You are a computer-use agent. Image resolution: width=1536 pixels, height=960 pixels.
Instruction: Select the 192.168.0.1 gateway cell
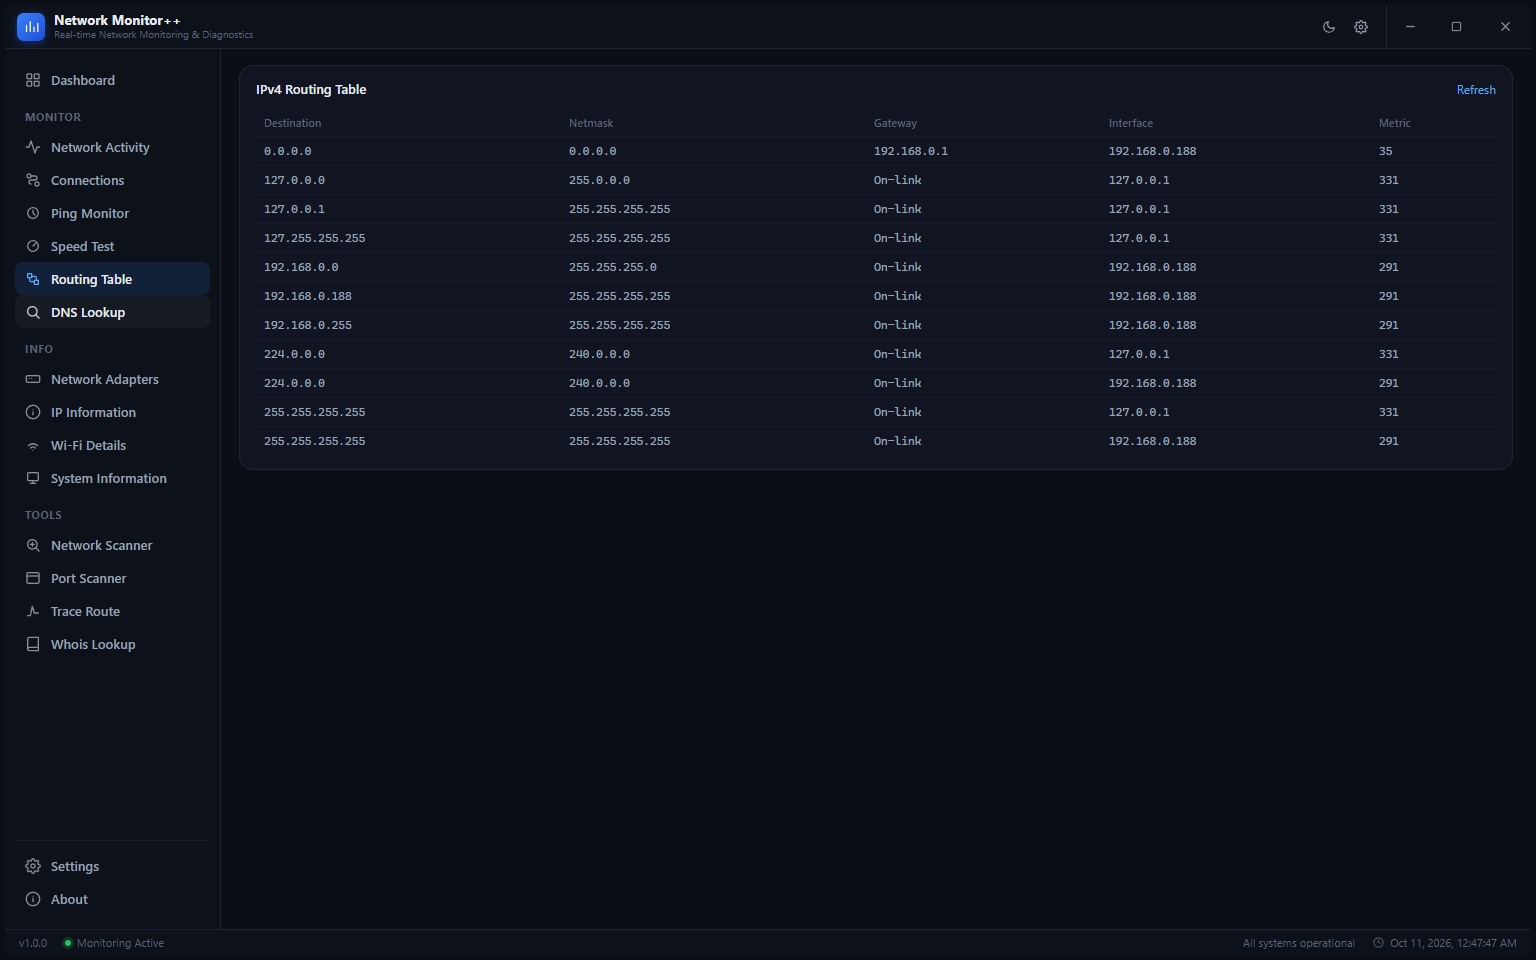[911, 151]
